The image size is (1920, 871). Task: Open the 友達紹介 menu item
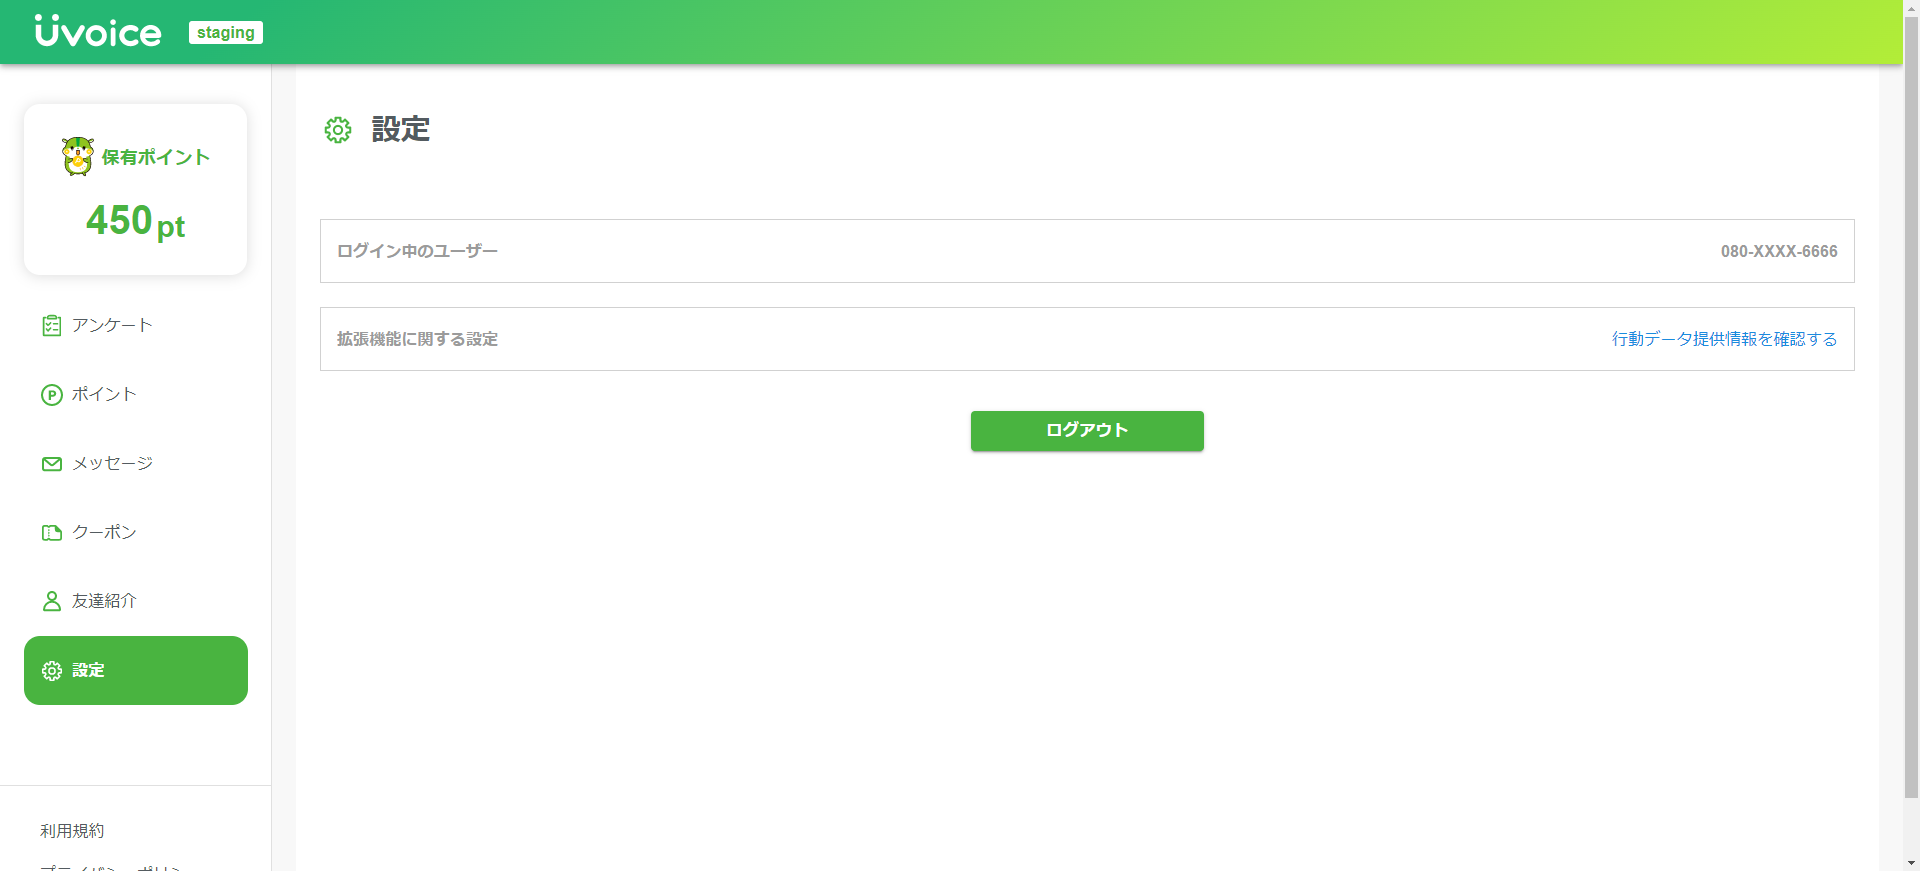(136, 601)
